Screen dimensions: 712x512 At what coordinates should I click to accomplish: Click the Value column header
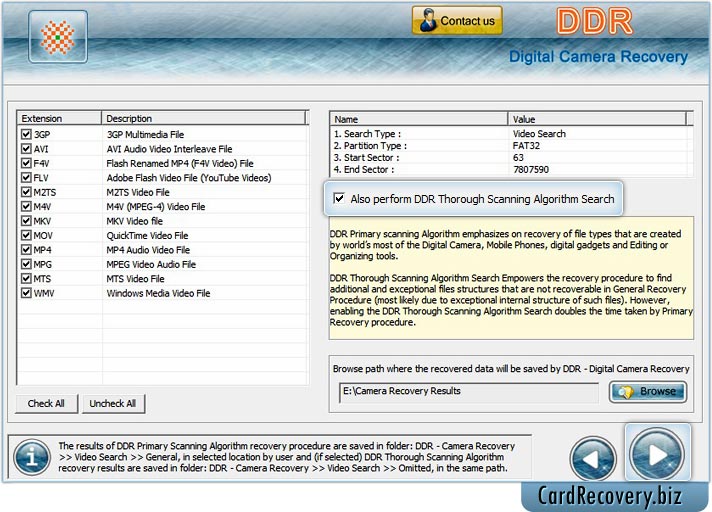597,119
